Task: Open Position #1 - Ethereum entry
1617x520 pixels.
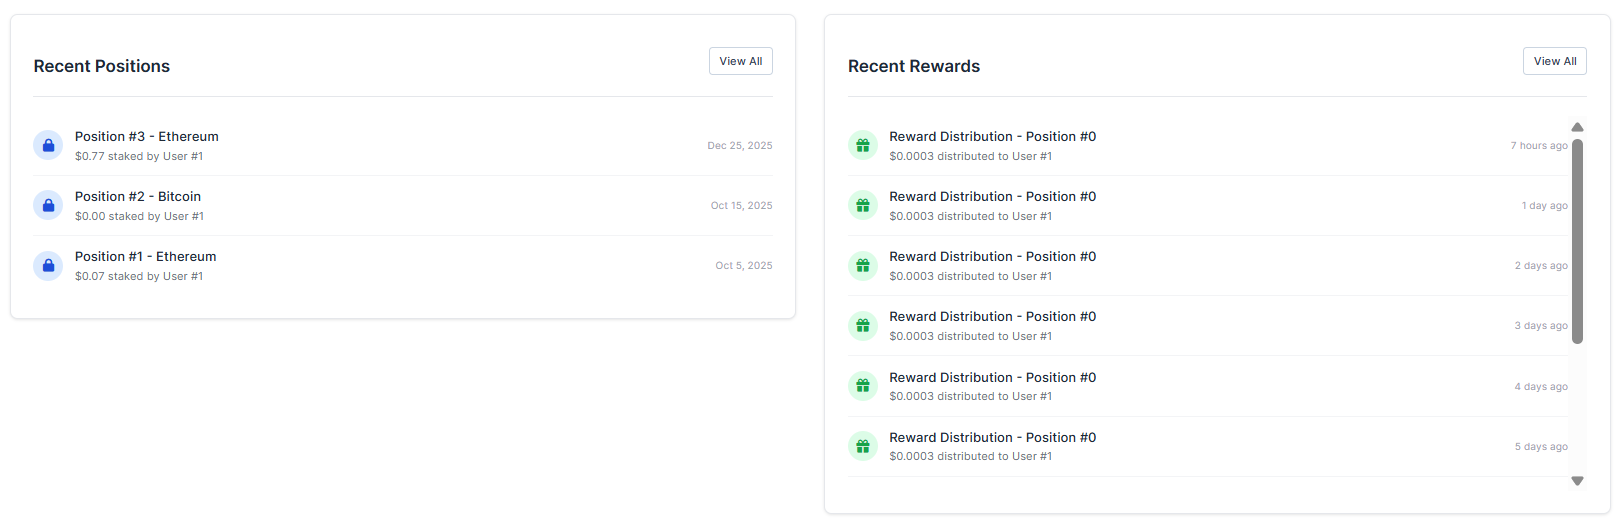Action: coord(146,257)
